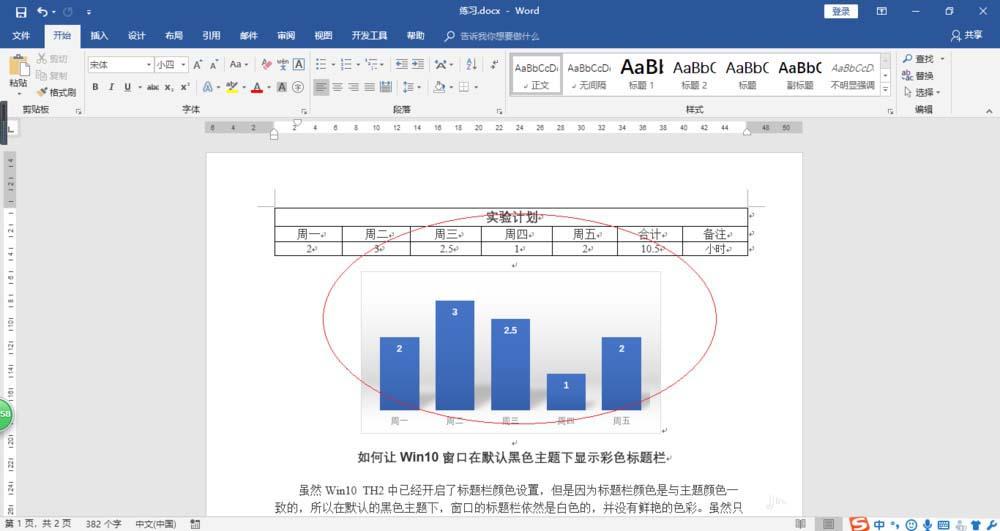Click the 替换 (Replace) button

coord(918,75)
